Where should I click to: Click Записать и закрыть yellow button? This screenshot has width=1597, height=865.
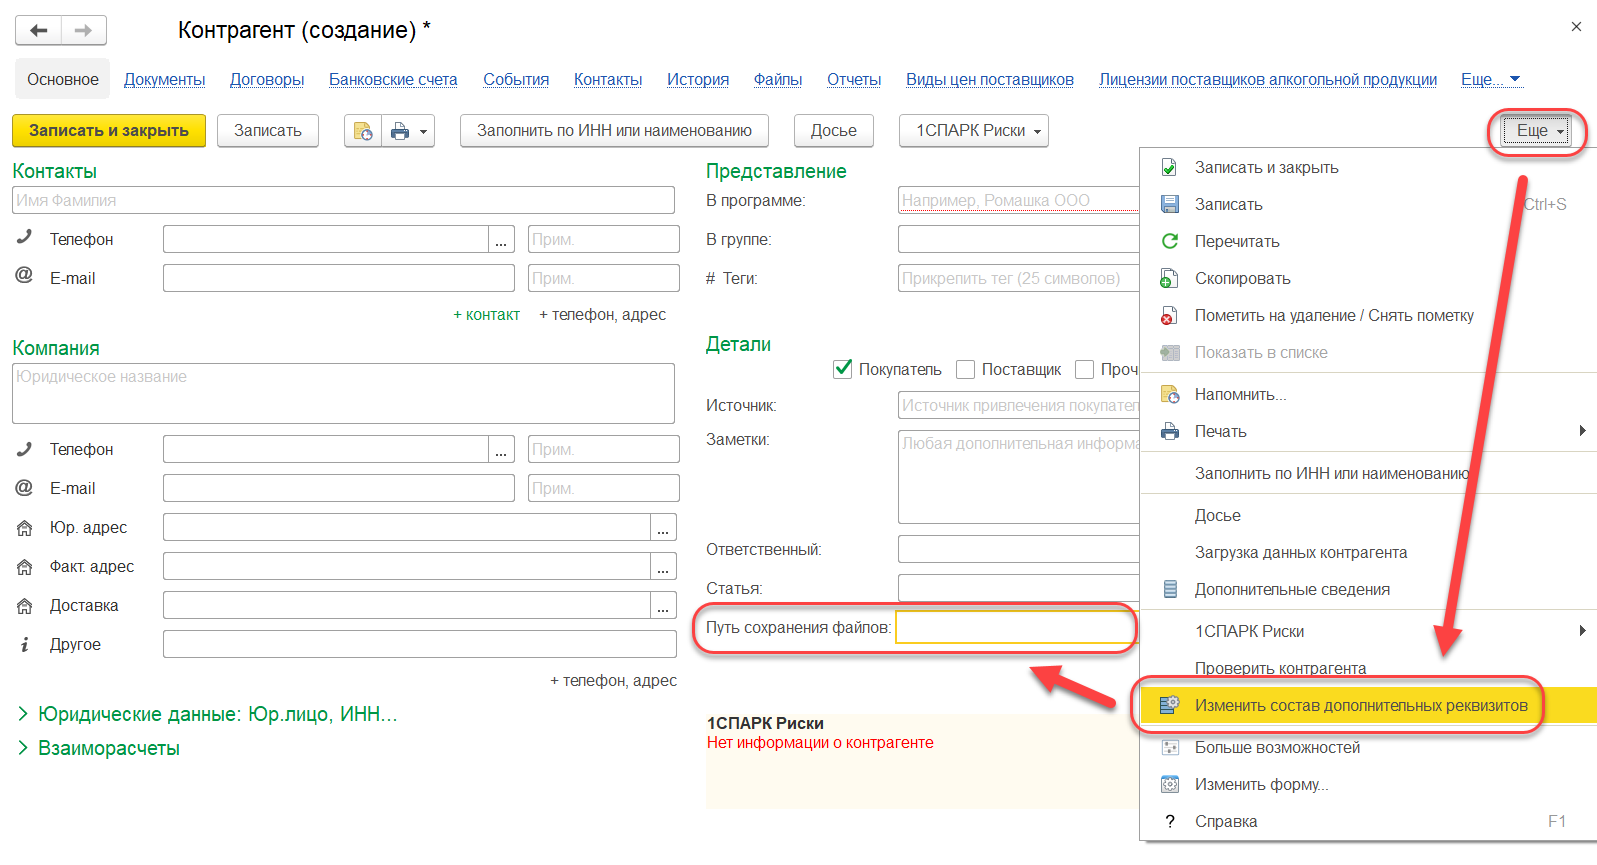click(109, 131)
